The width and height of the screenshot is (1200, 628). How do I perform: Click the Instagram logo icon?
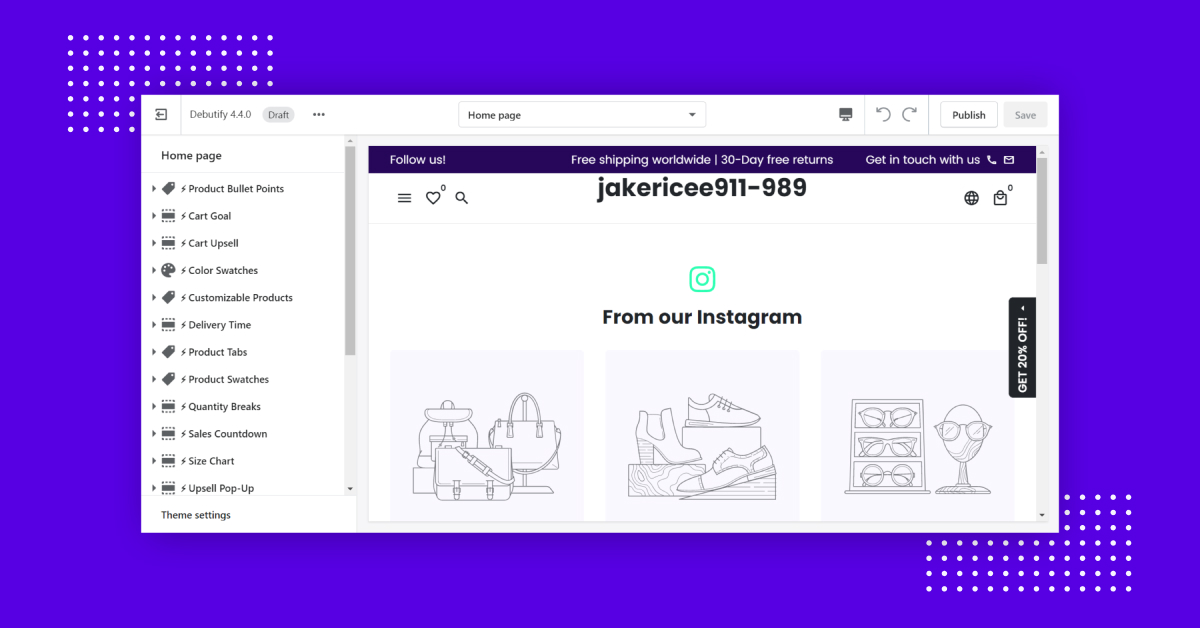(702, 279)
